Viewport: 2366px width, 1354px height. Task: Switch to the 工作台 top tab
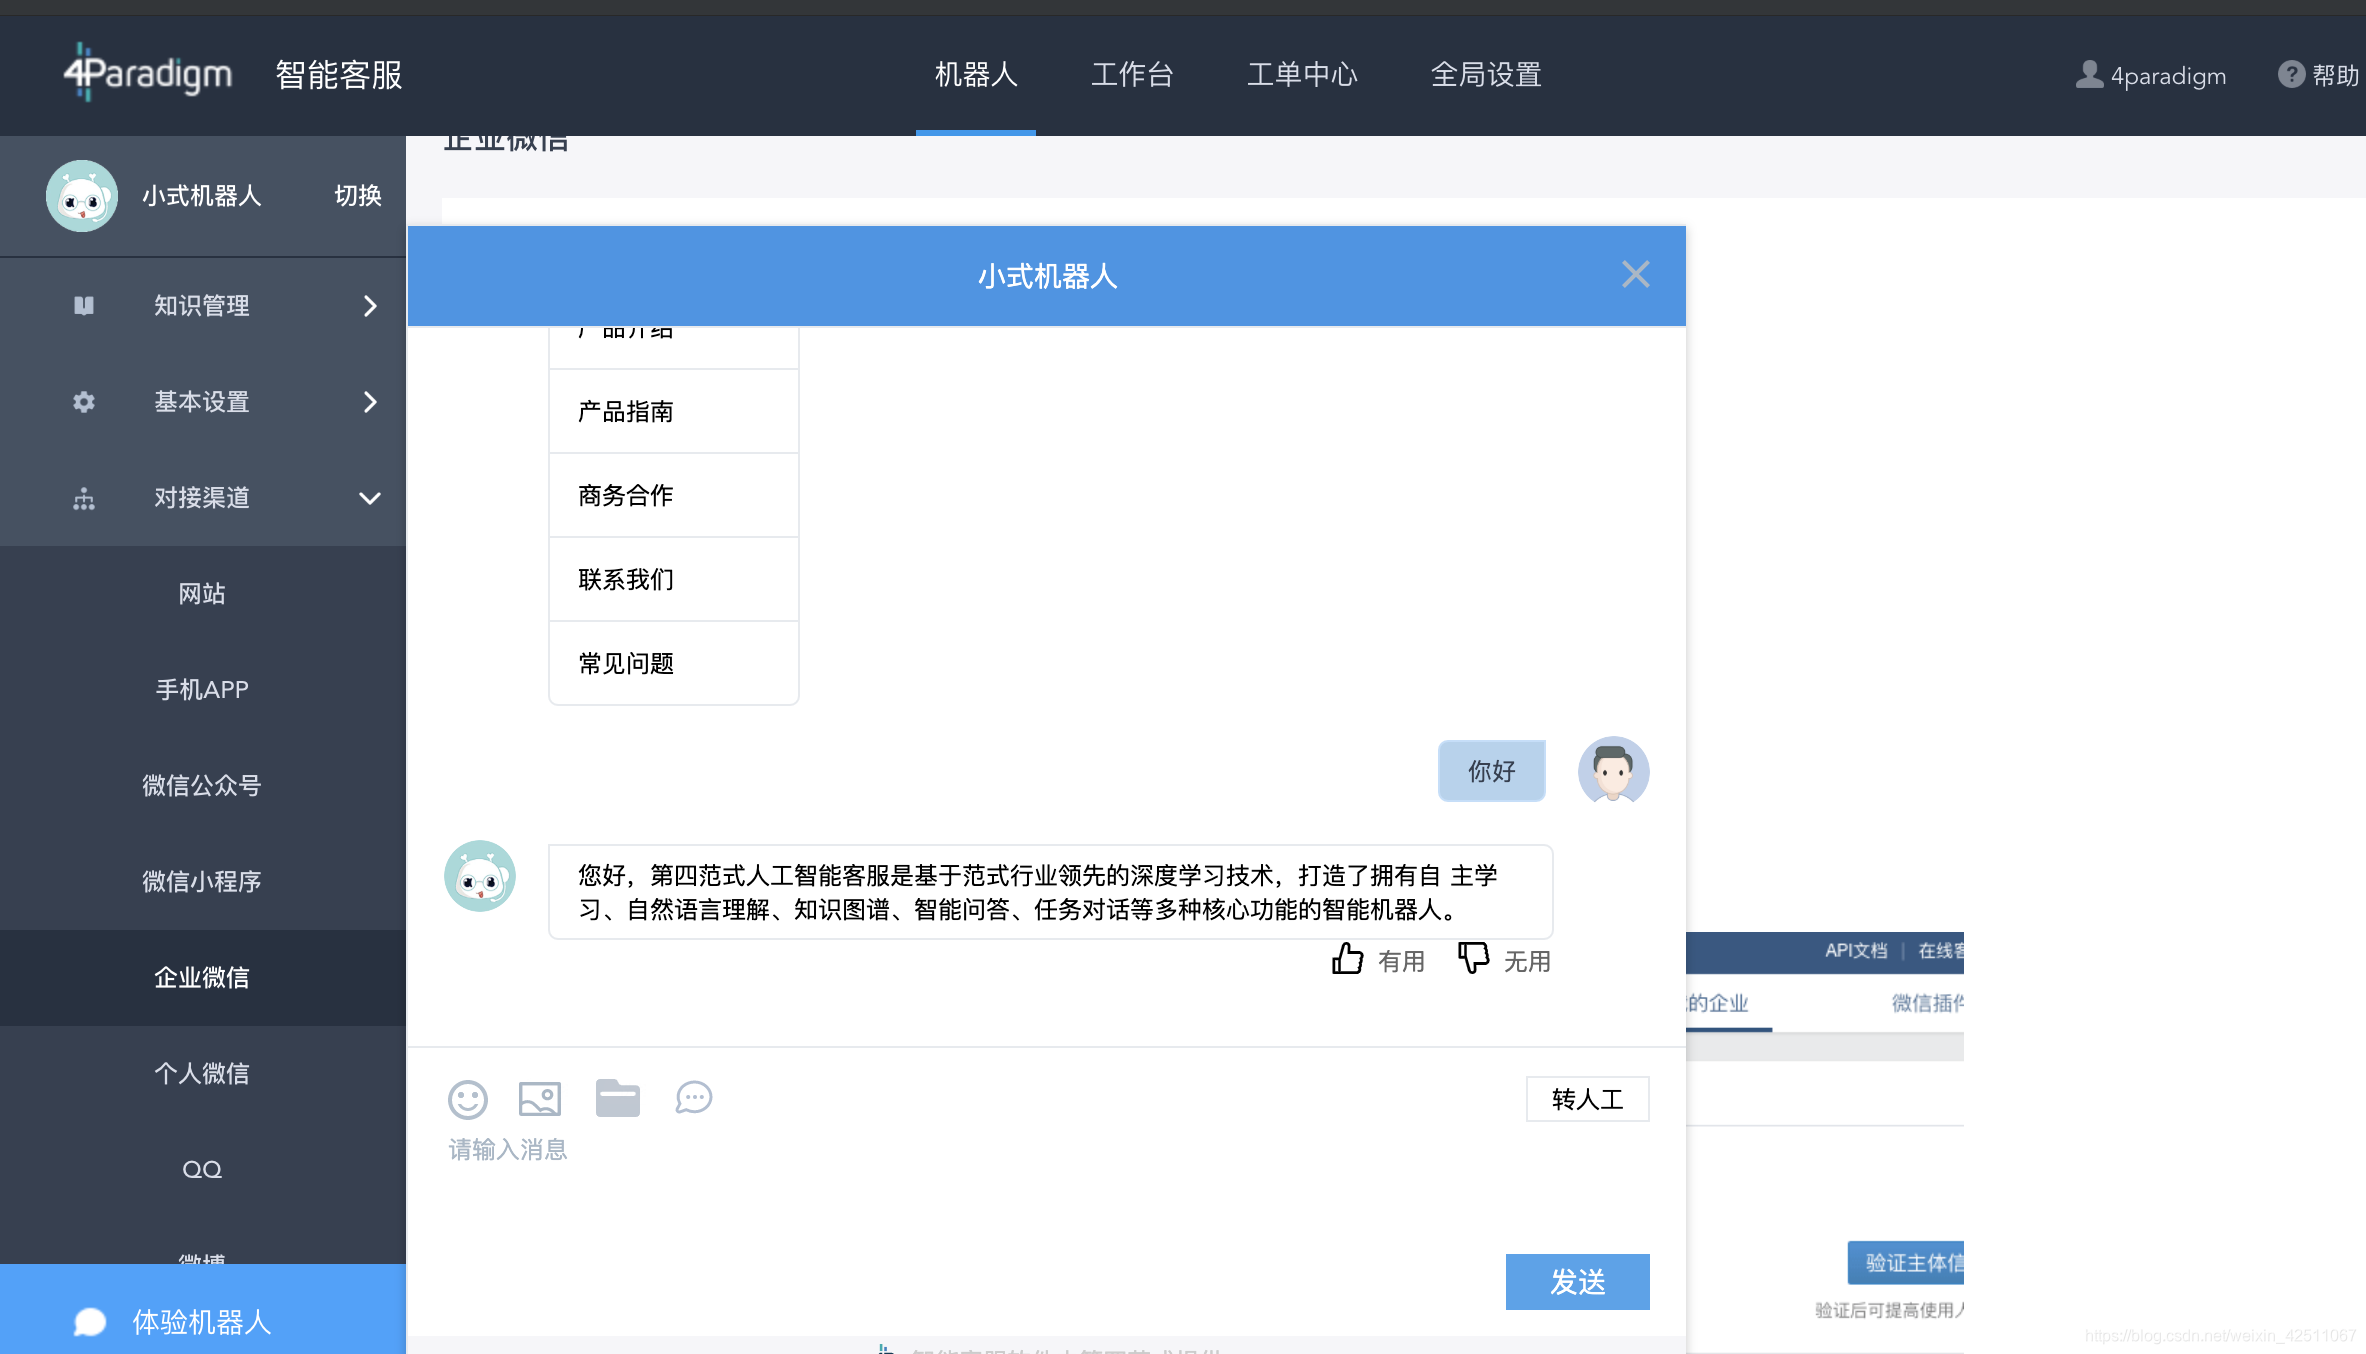(1132, 75)
